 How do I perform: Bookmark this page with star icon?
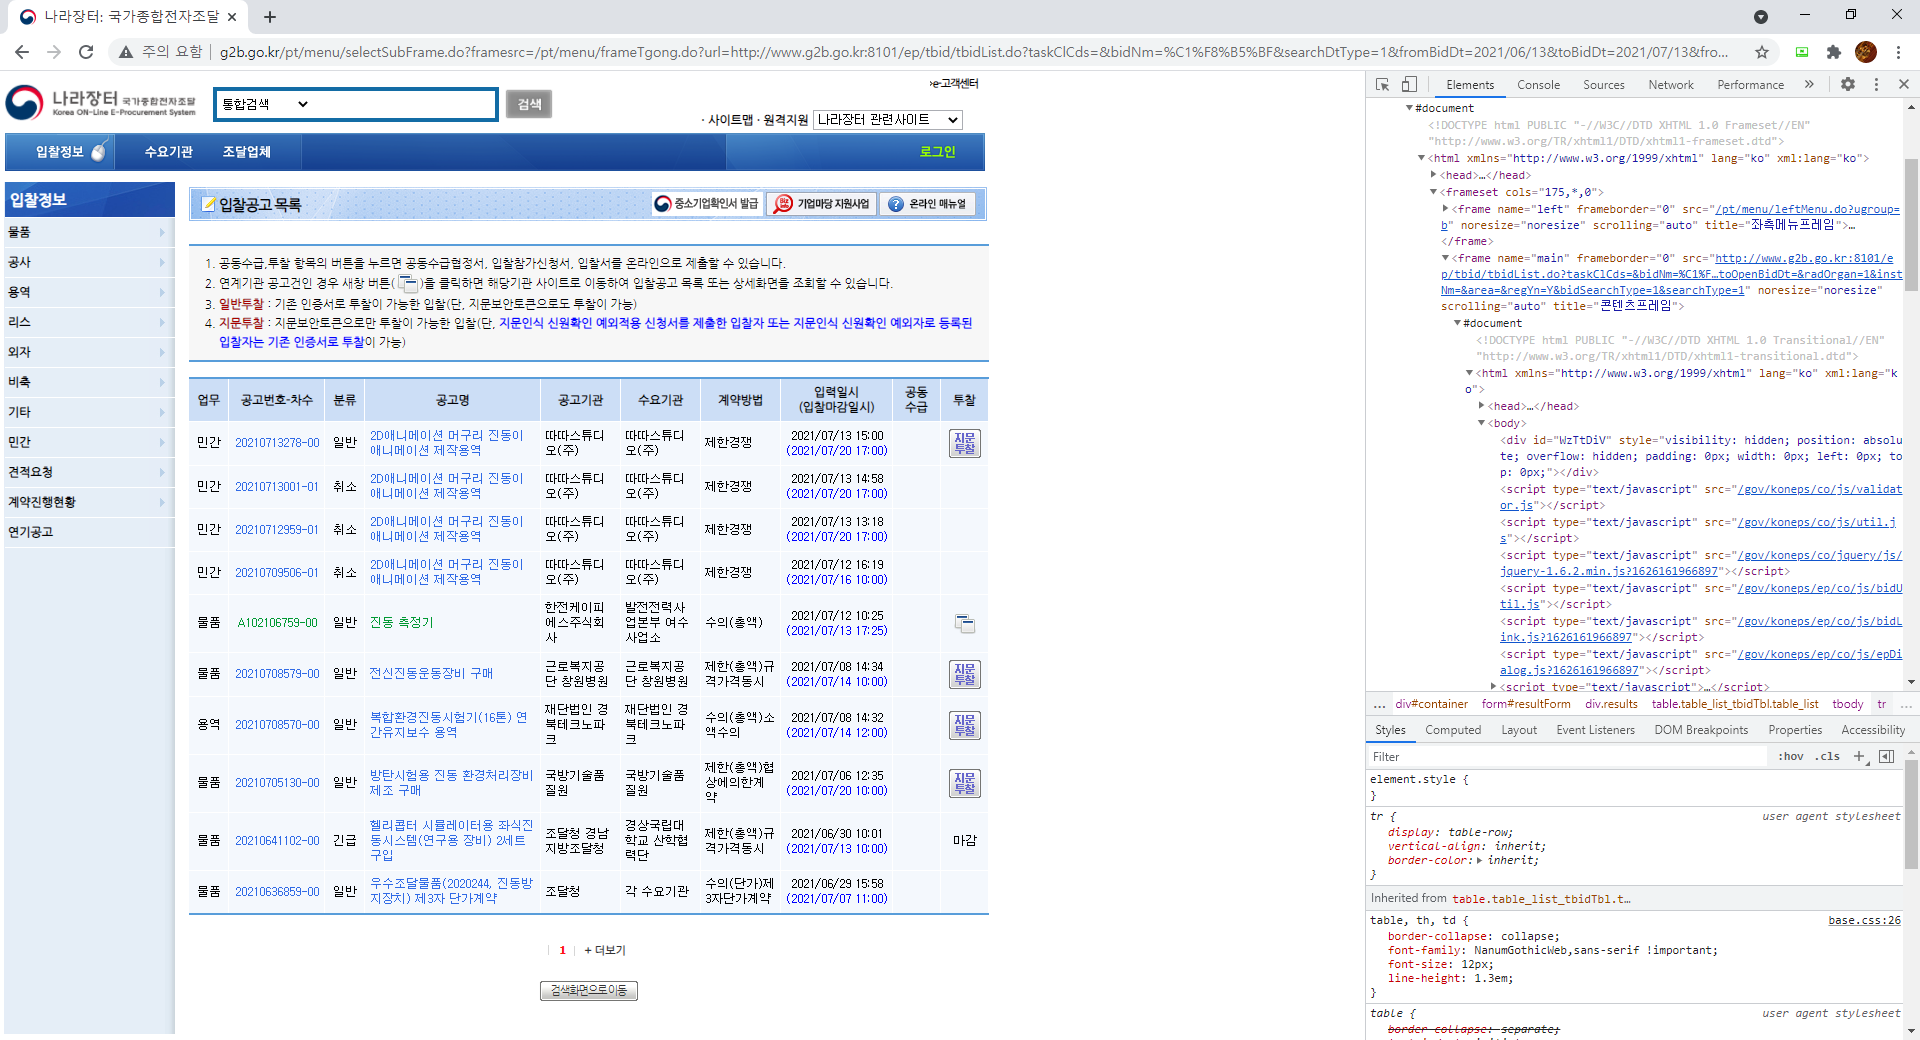pyautogui.click(x=1762, y=52)
